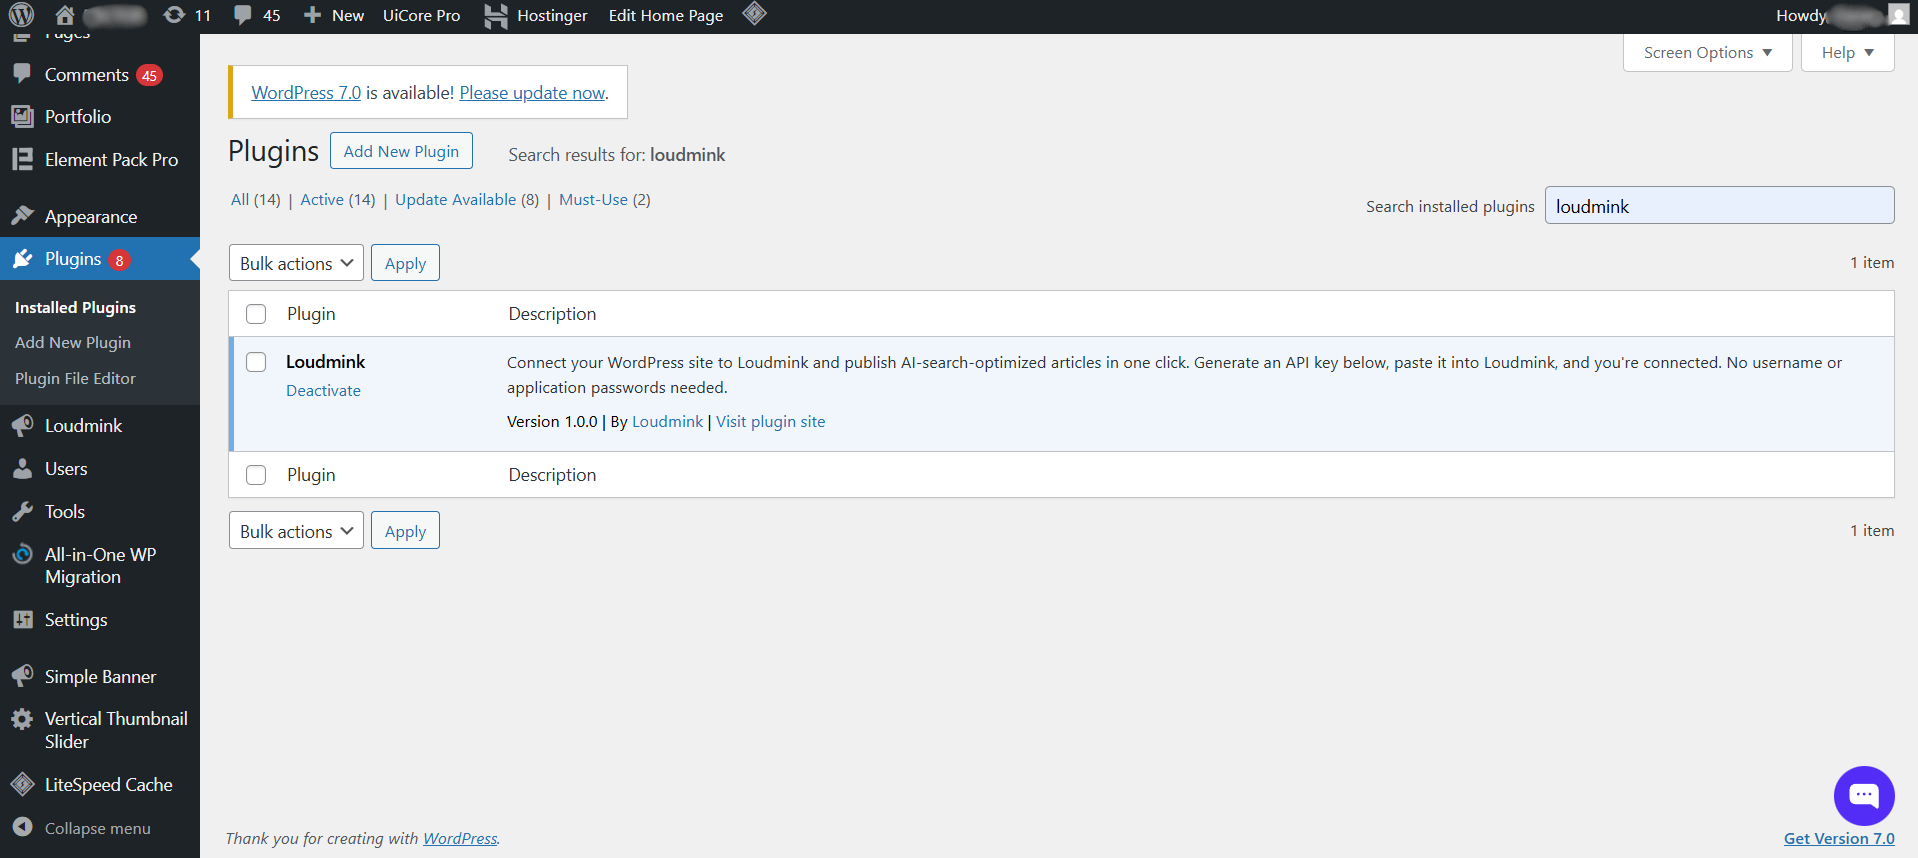Viewport: 1918px width, 858px height.
Task: Click Edit Home Page in admin bar
Action: point(666,15)
